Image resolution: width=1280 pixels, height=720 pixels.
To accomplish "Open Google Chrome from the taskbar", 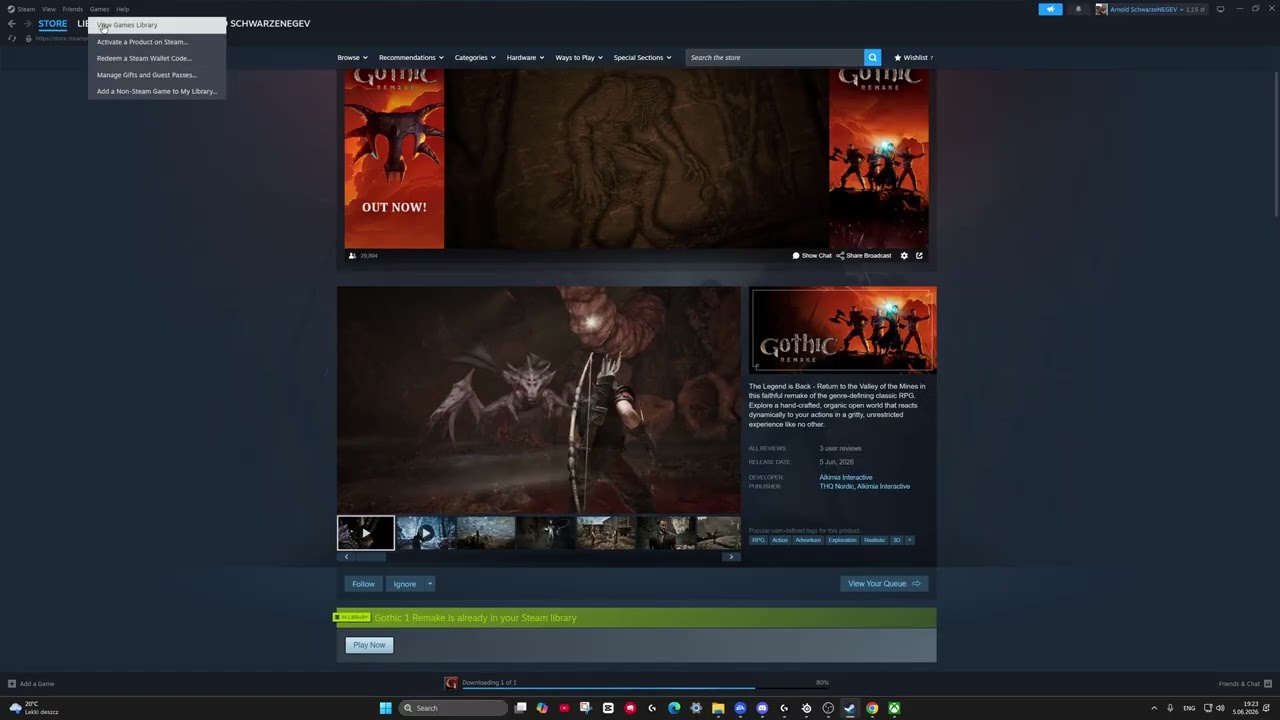I will click(872, 708).
